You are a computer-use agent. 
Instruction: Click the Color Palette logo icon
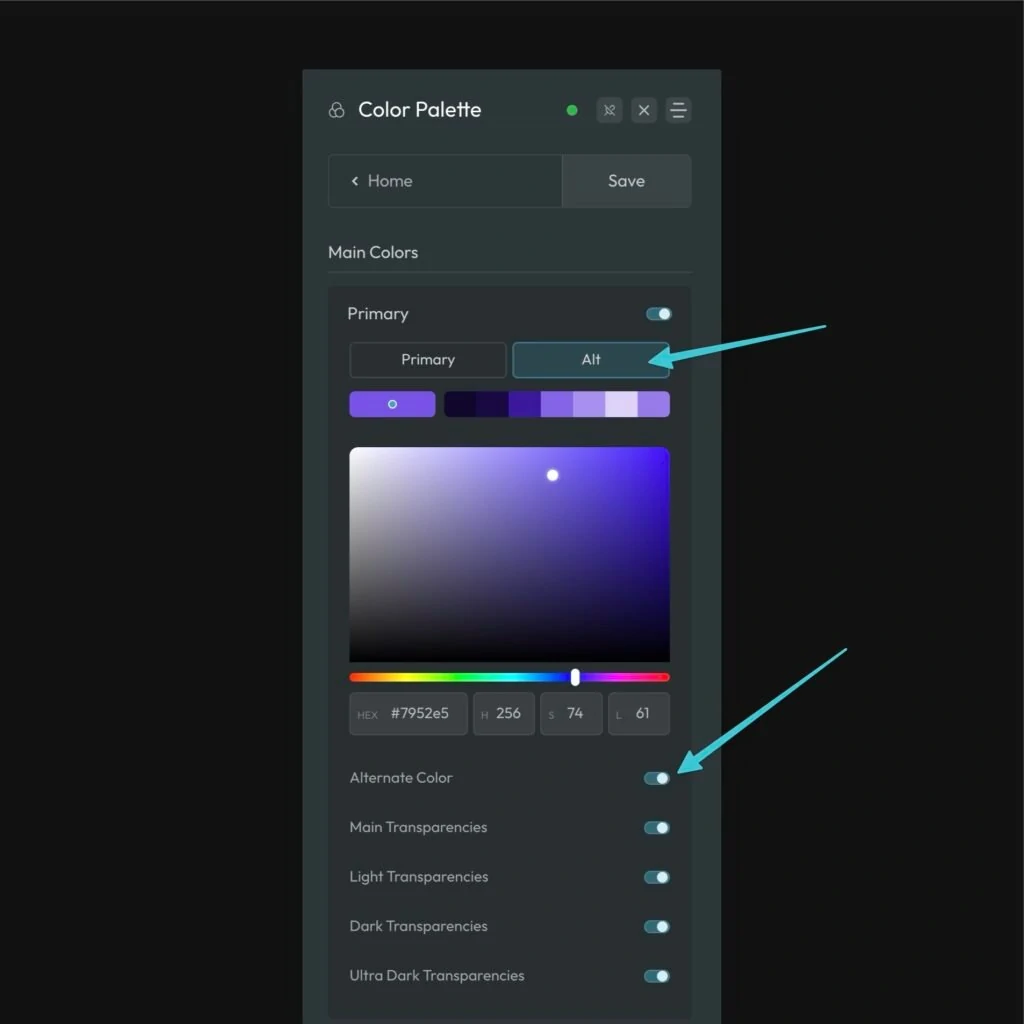coord(337,110)
